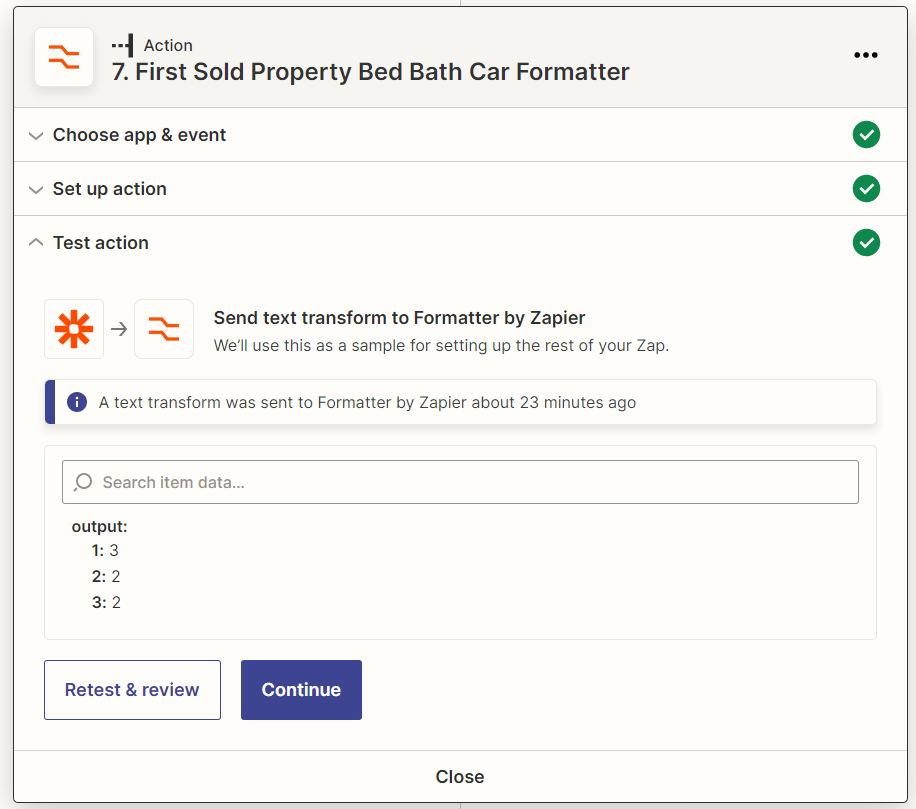Click the action step type icon in header

123,45
